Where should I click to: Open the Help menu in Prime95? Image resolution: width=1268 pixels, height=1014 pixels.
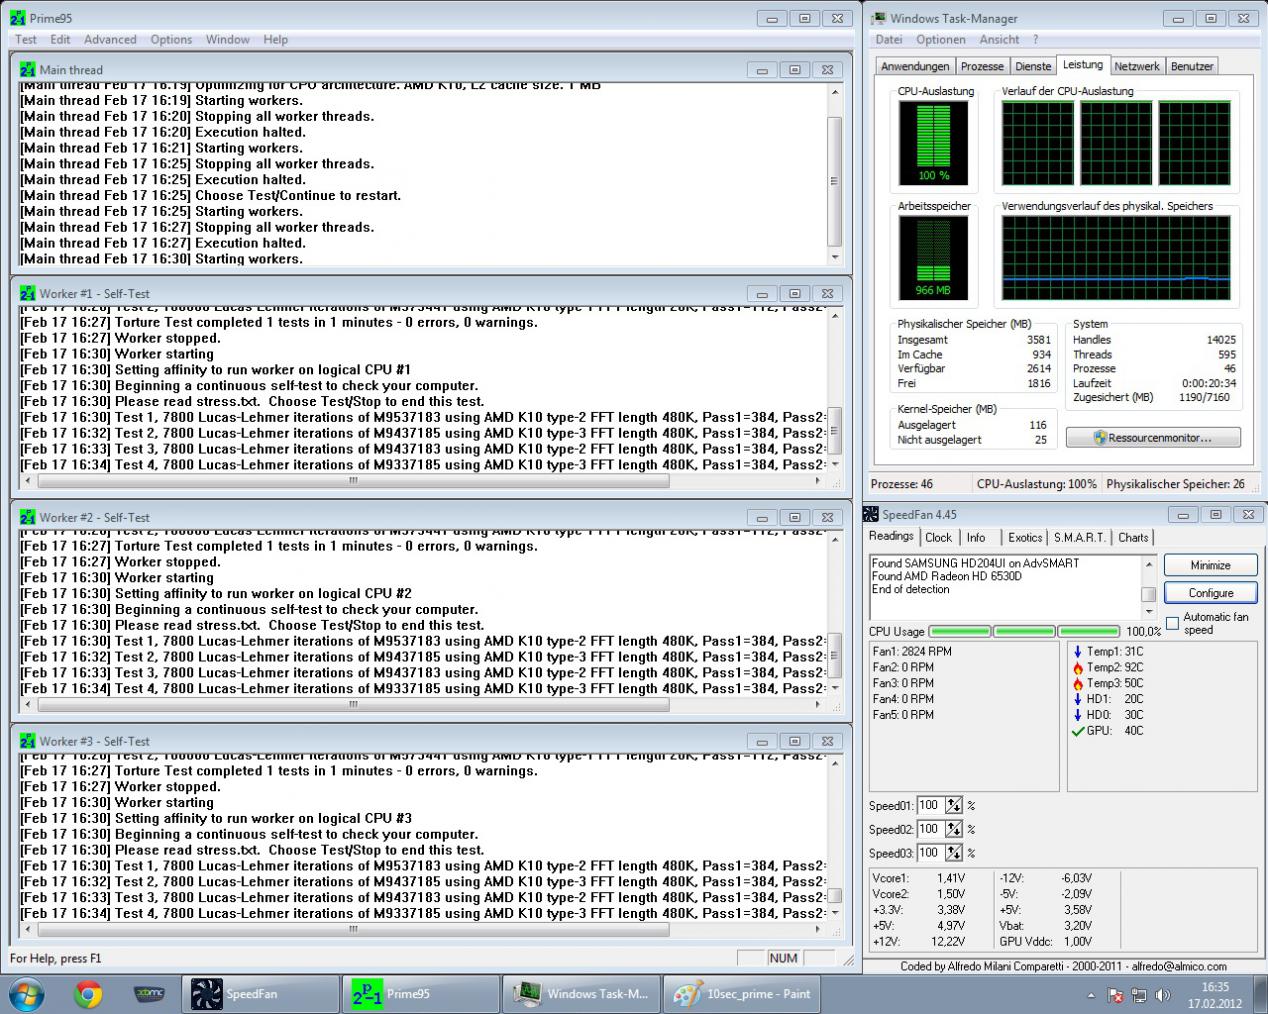(x=276, y=39)
